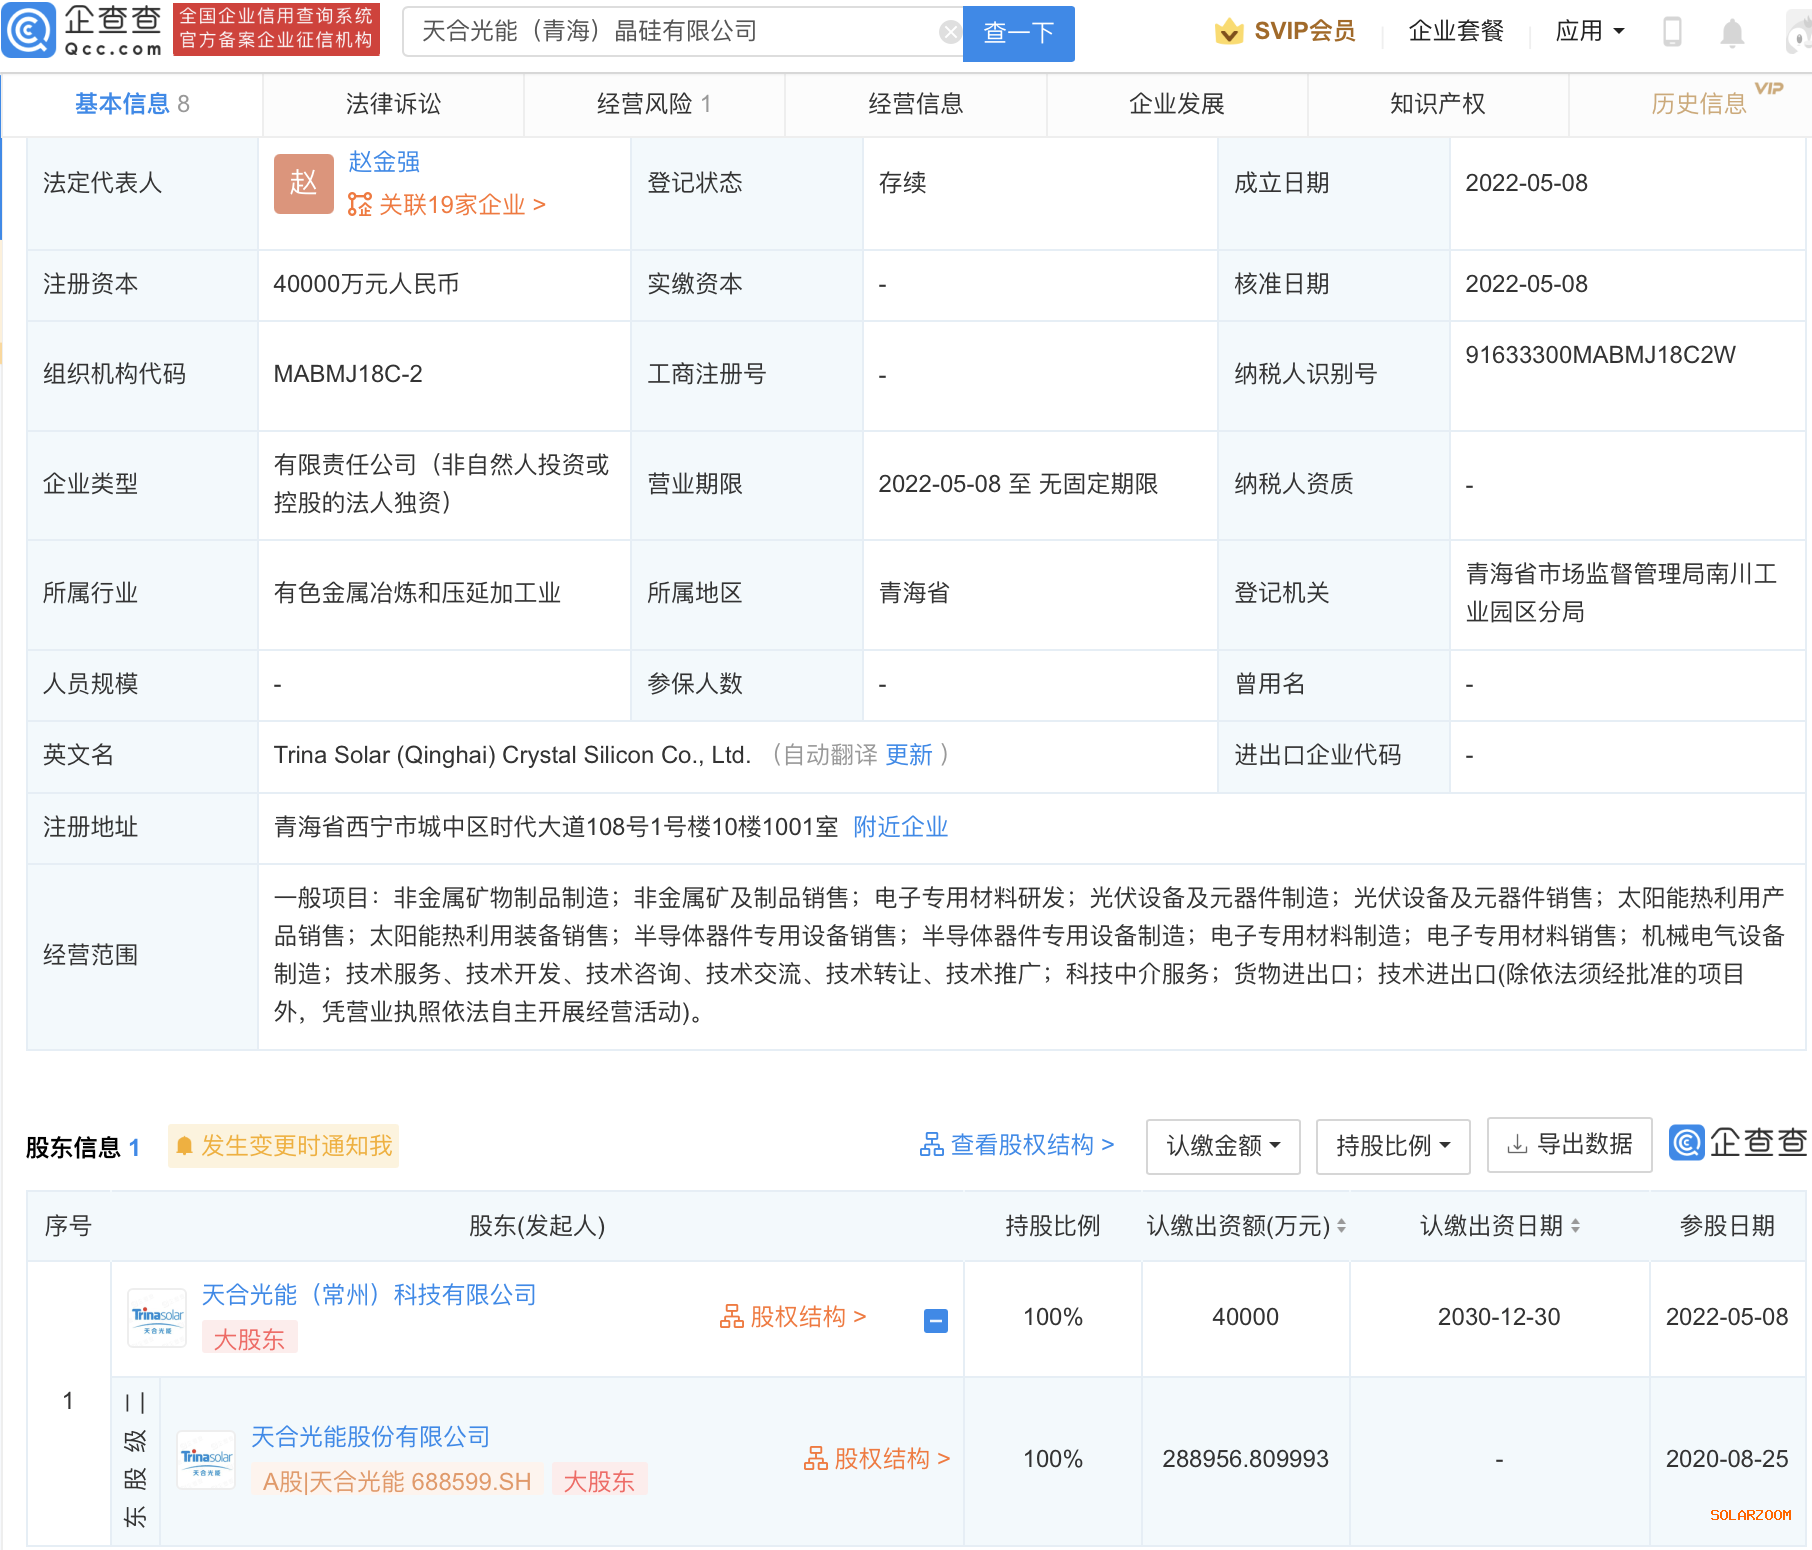Sort by 认缴出资额 column arrows

coord(1341,1226)
